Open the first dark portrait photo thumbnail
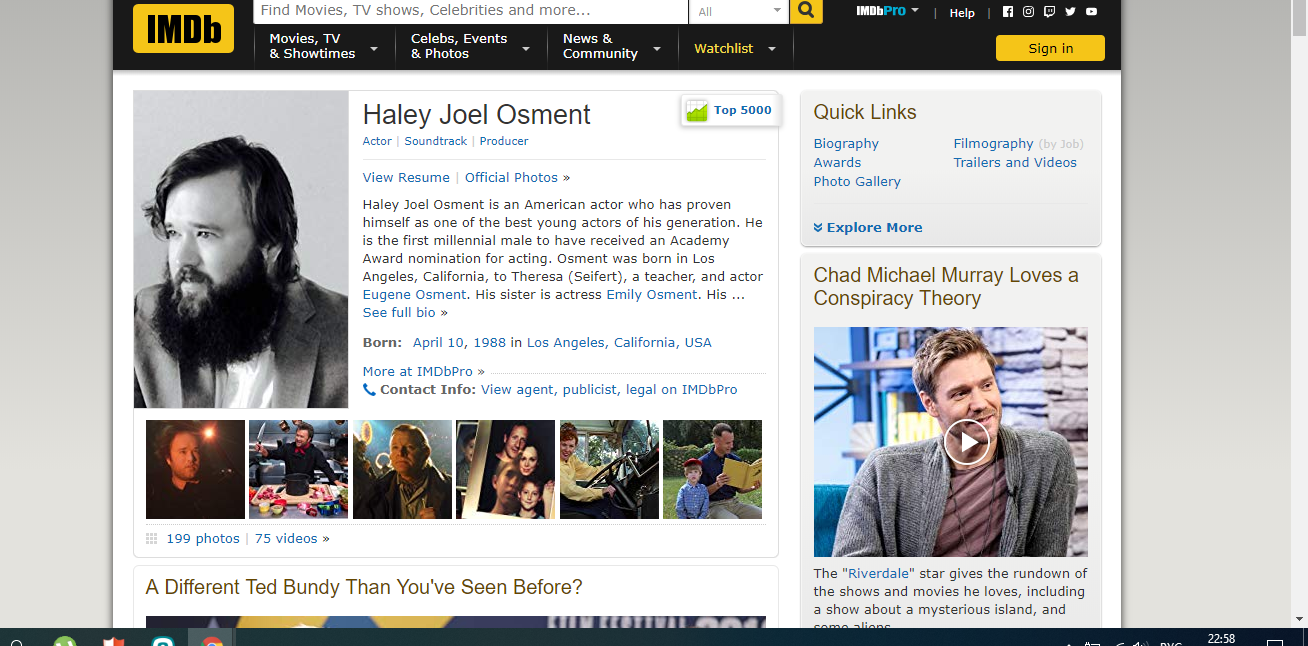The image size is (1308, 646). tap(195, 469)
